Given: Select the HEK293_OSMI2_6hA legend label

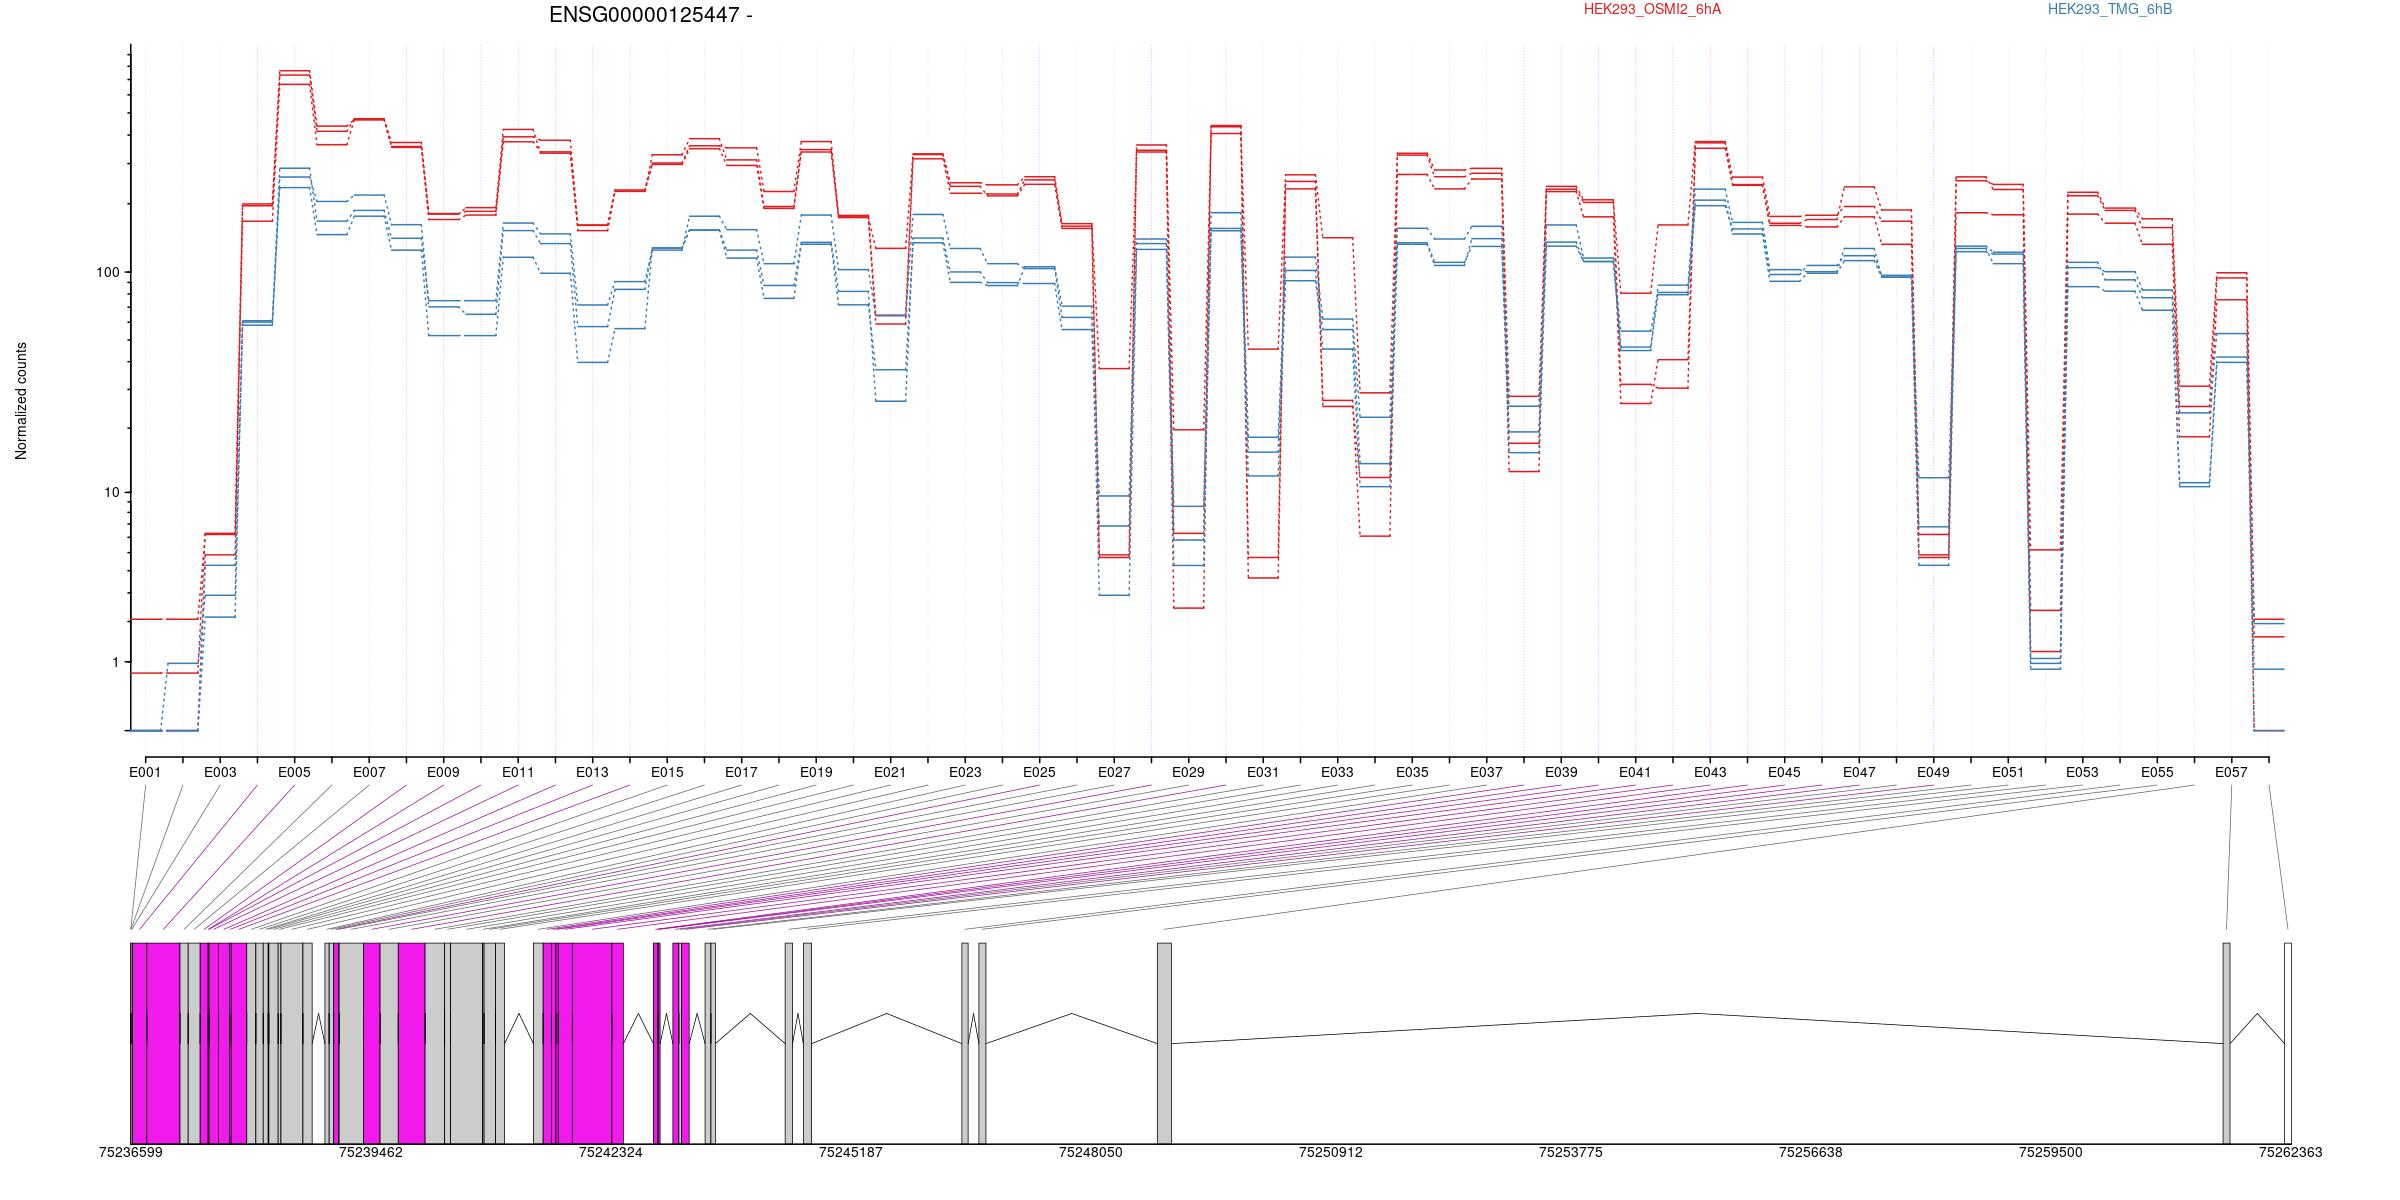Looking at the screenshot, I should 1653,9.
